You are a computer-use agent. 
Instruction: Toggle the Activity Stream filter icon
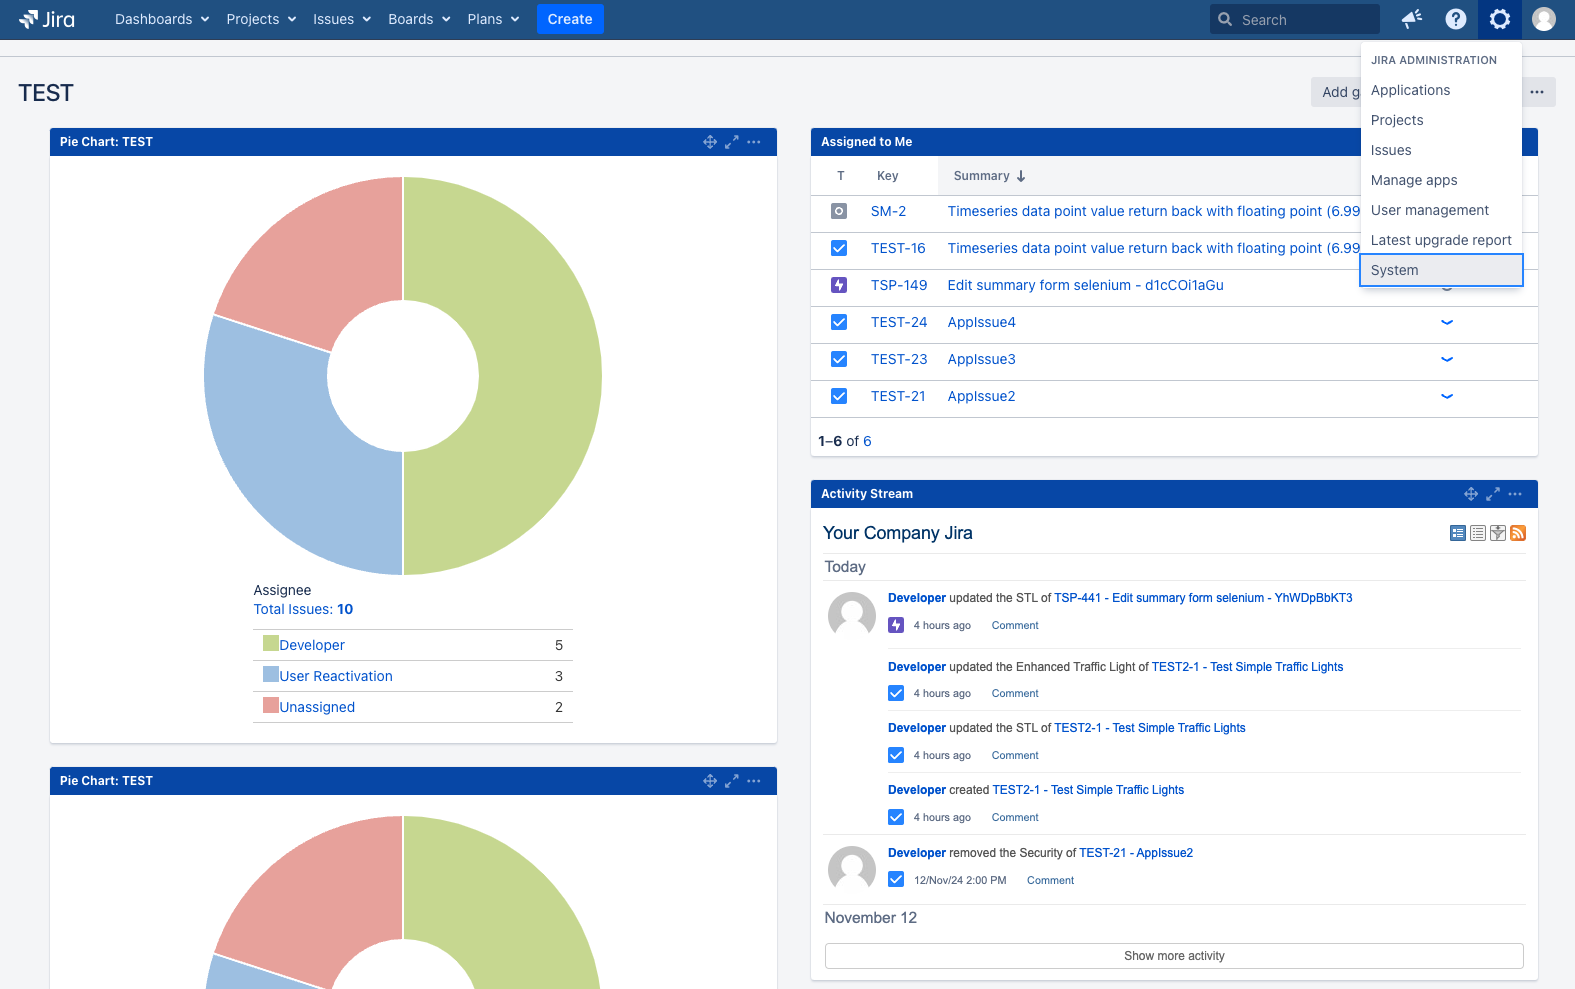point(1498,533)
